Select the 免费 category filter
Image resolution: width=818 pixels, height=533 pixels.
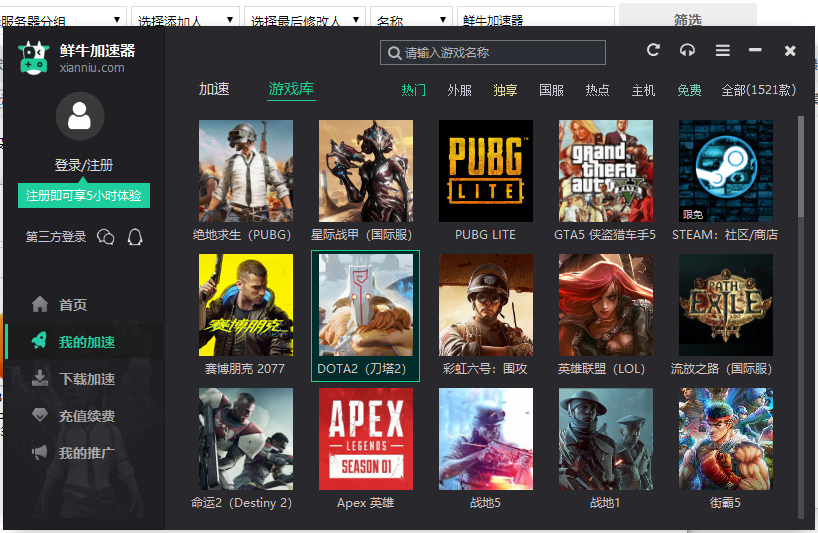point(689,90)
